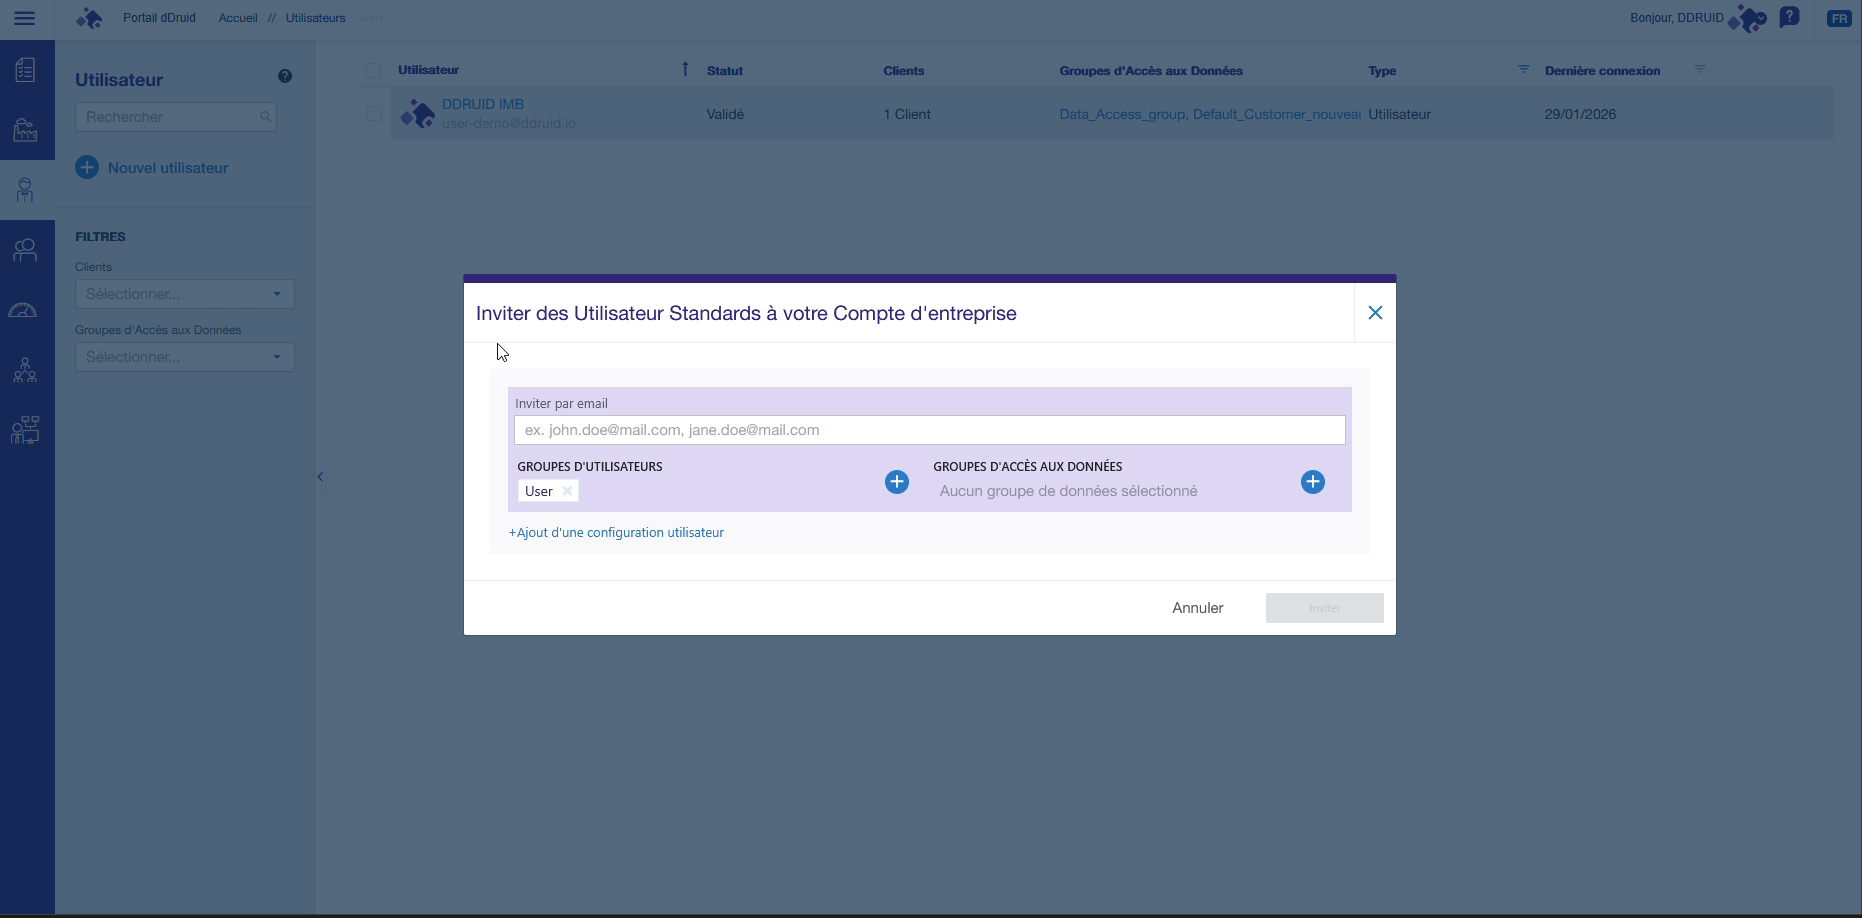Click Dernière connexion column header
1862x918 pixels.
point(1602,71)
